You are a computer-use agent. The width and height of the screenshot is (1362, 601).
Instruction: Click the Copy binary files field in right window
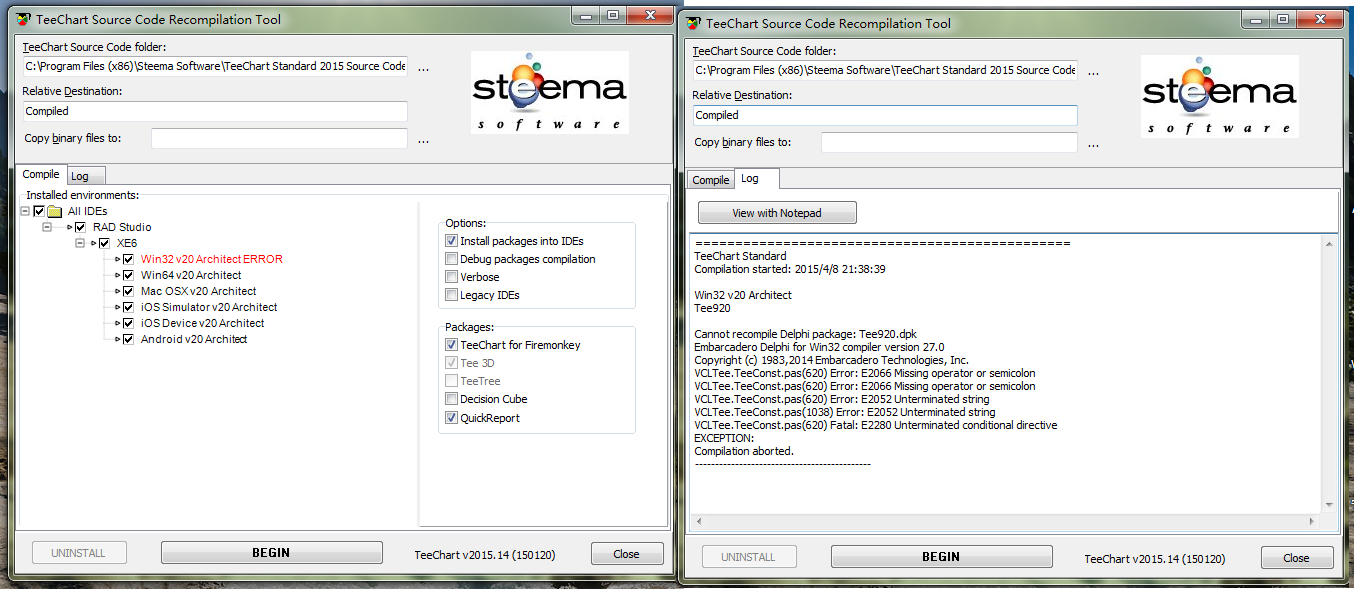click(949, 142)
